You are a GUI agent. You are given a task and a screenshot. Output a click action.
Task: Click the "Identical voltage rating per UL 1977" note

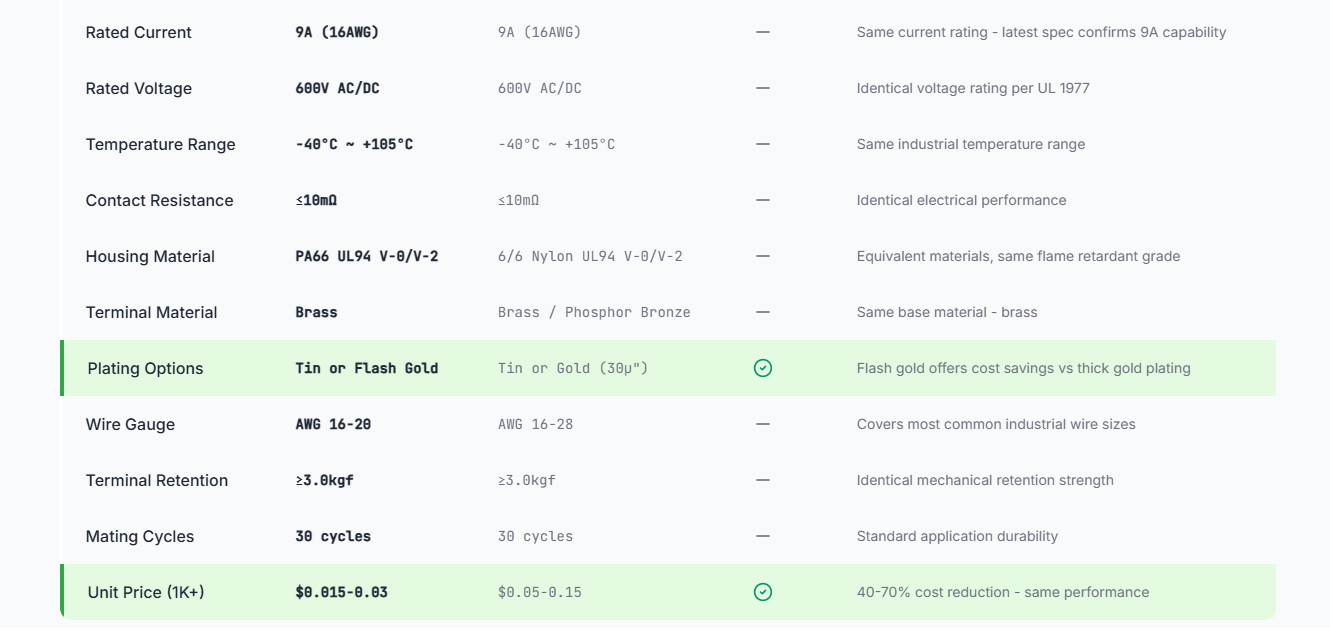[972, 88]
